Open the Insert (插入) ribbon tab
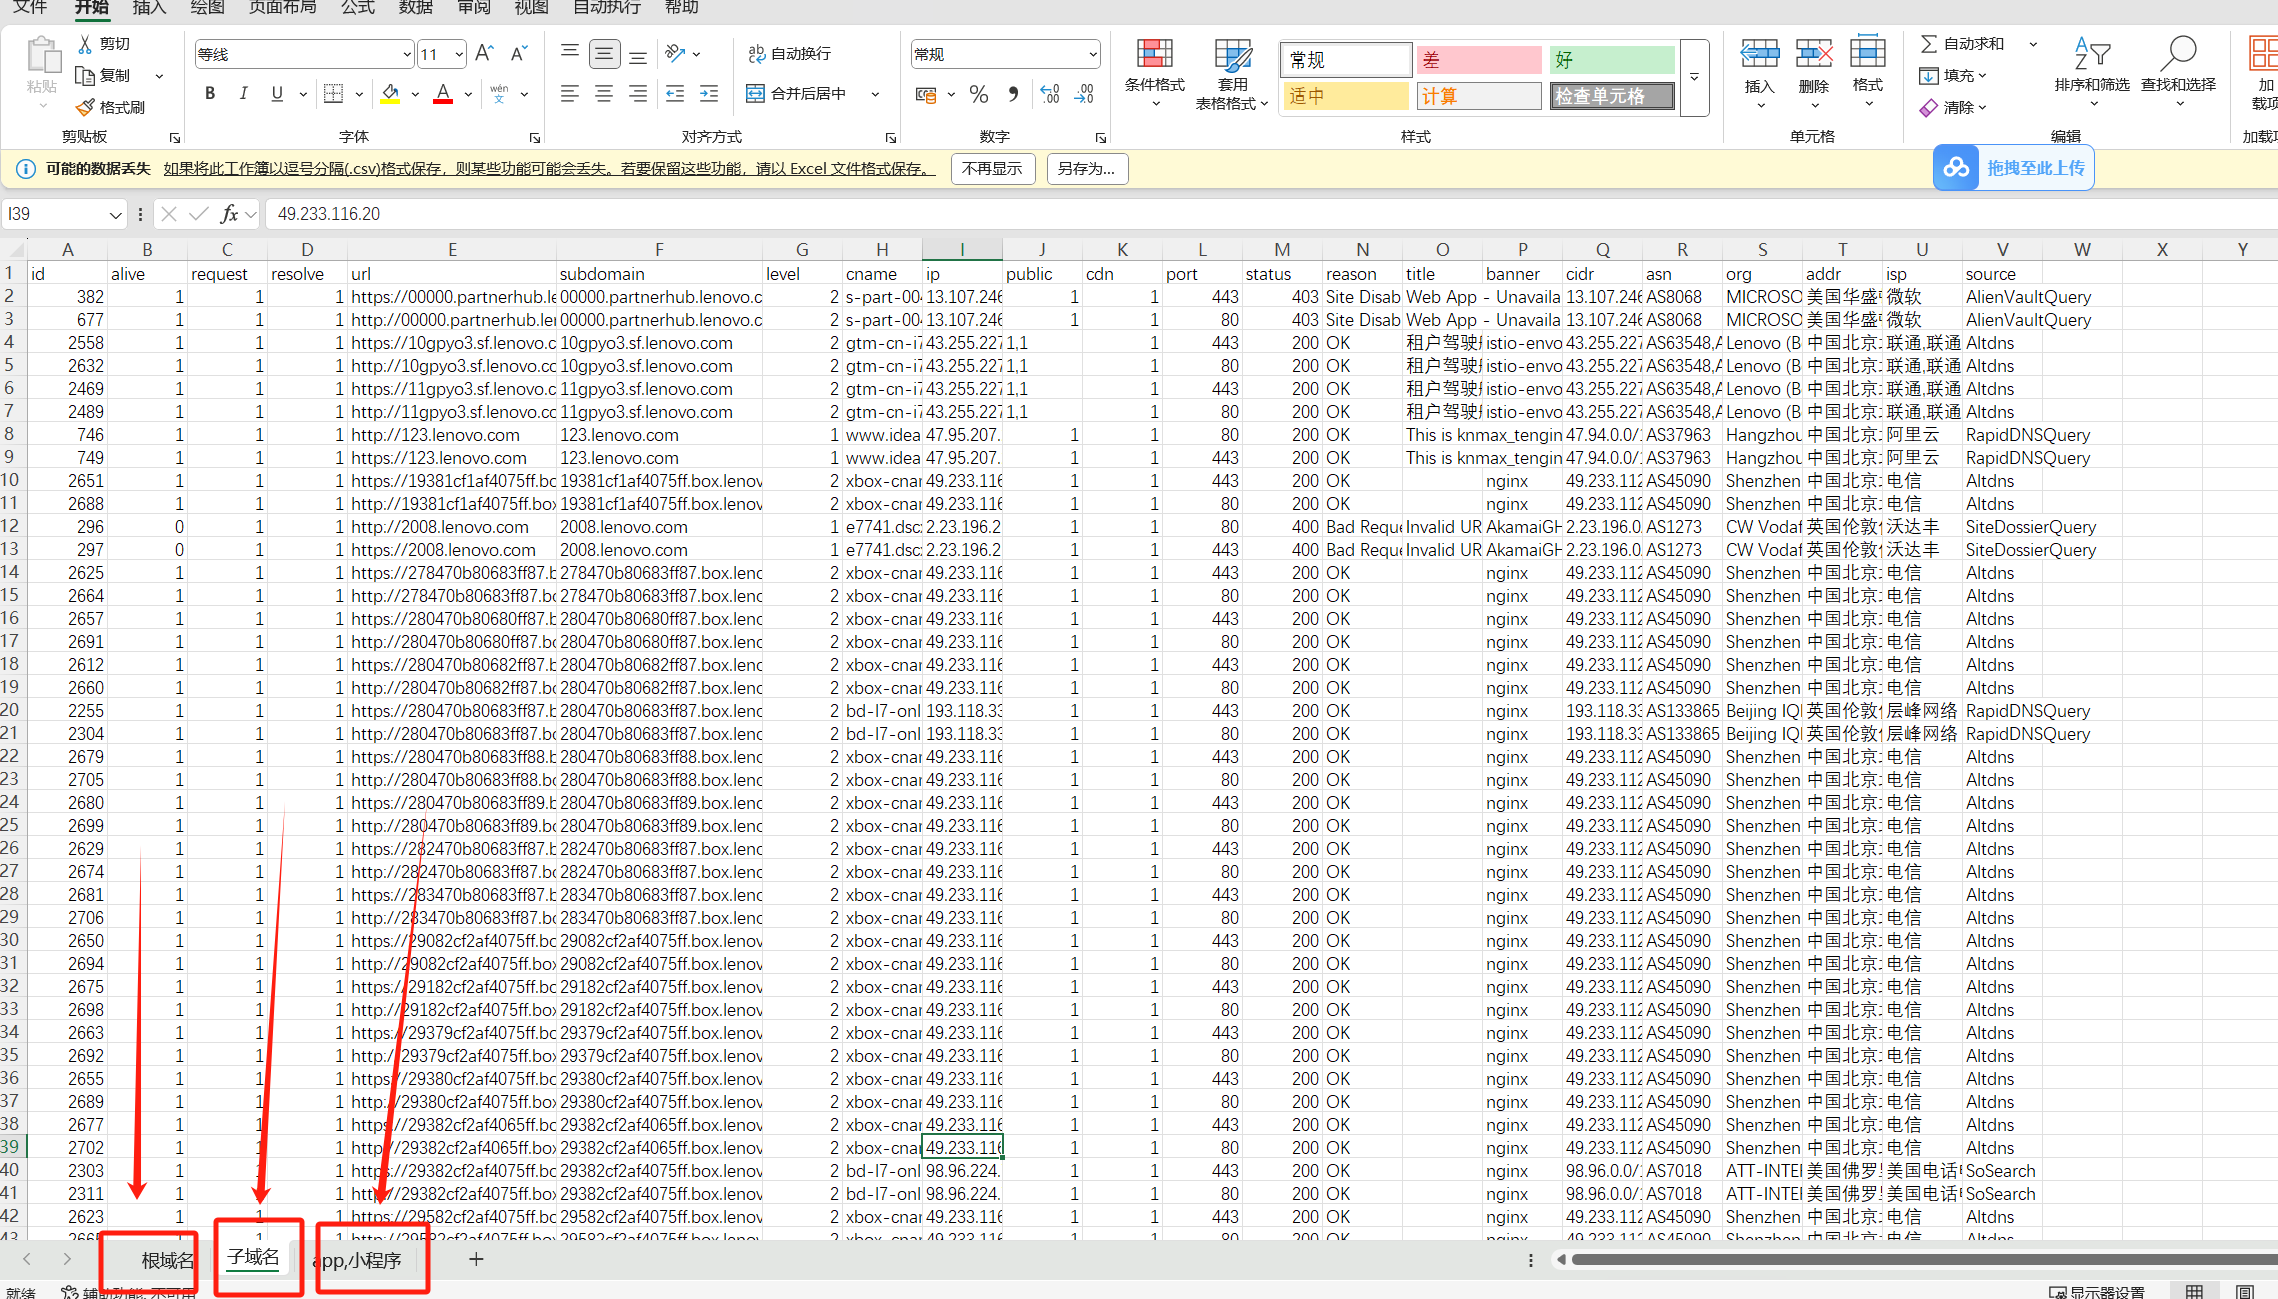Screen dimensions: 2278x1299 coord(149,8)
